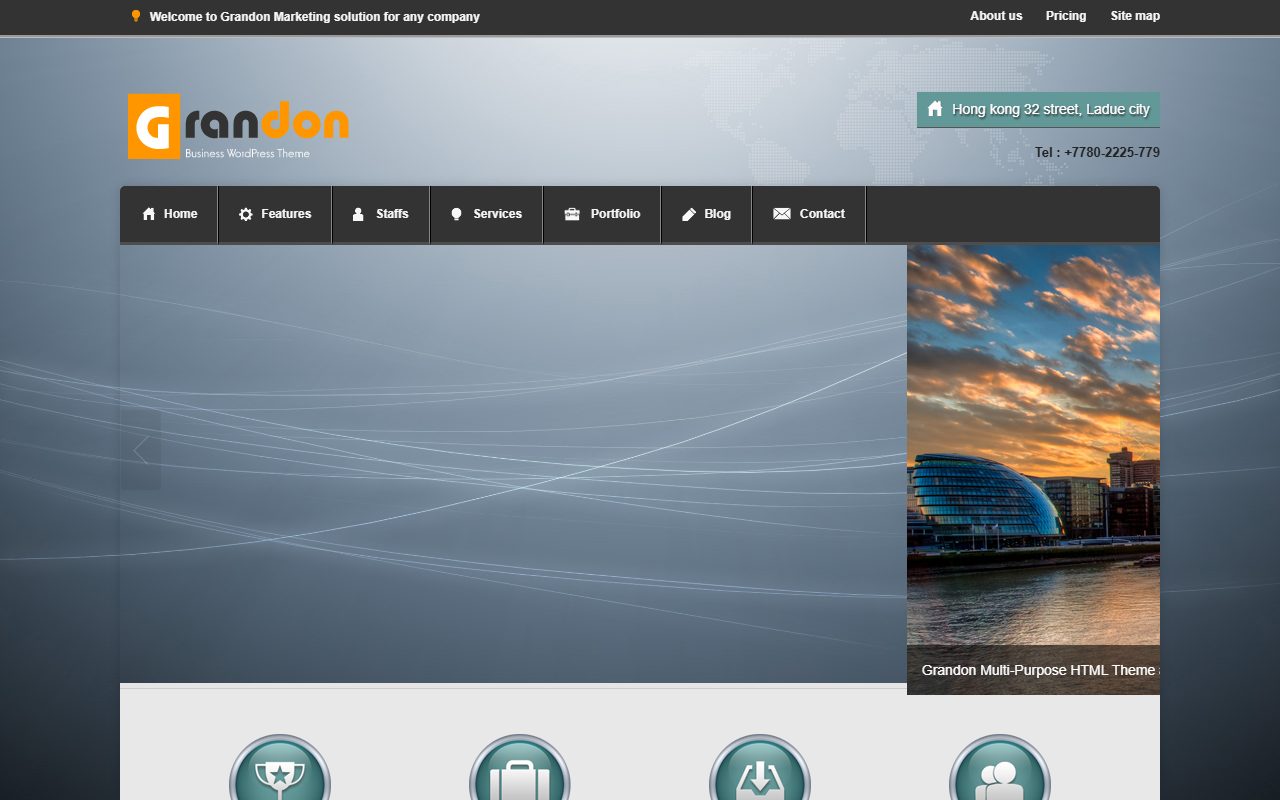1280x800 pixels.
Task: Open the Contact menu item
Action: tap(809, 214)
